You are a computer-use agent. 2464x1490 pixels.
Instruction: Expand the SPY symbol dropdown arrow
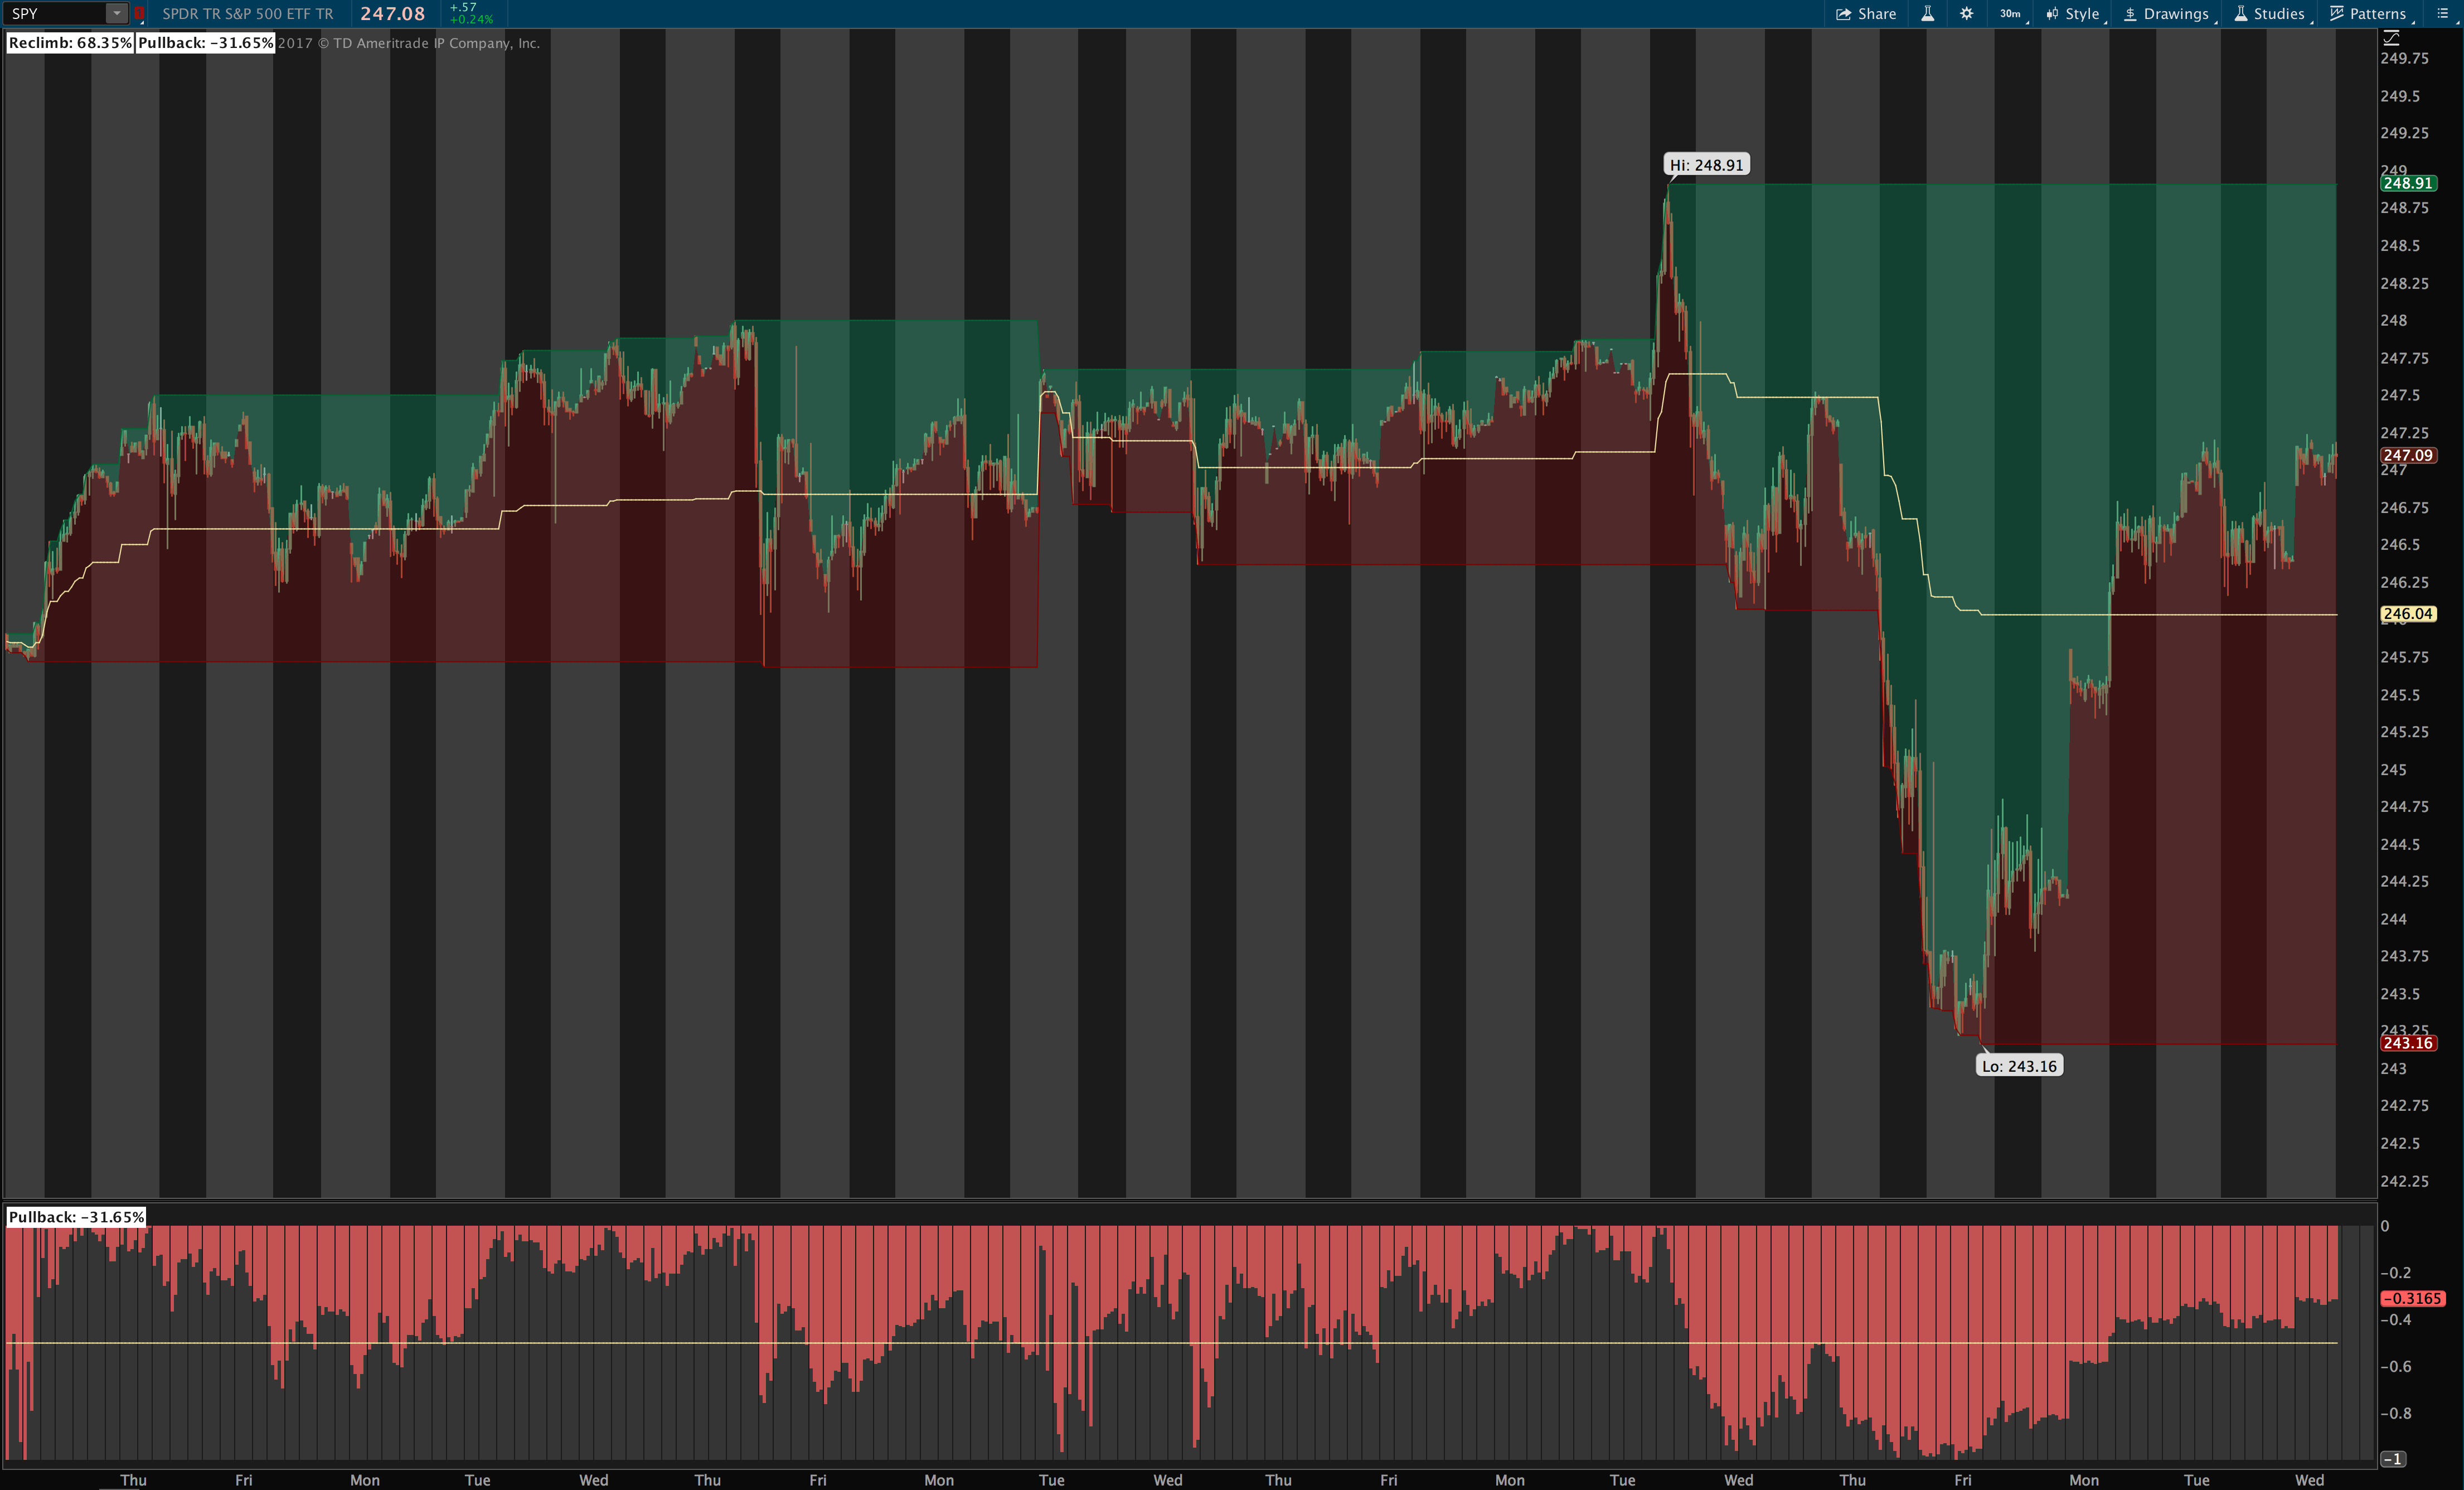point(117,14)
